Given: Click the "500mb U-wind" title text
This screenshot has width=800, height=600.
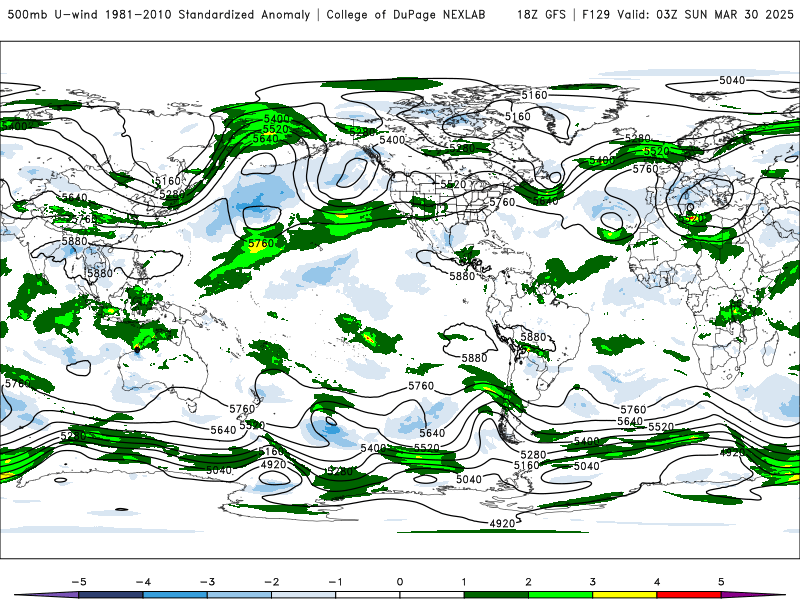Looking at the screenshot, I should 53,14.
